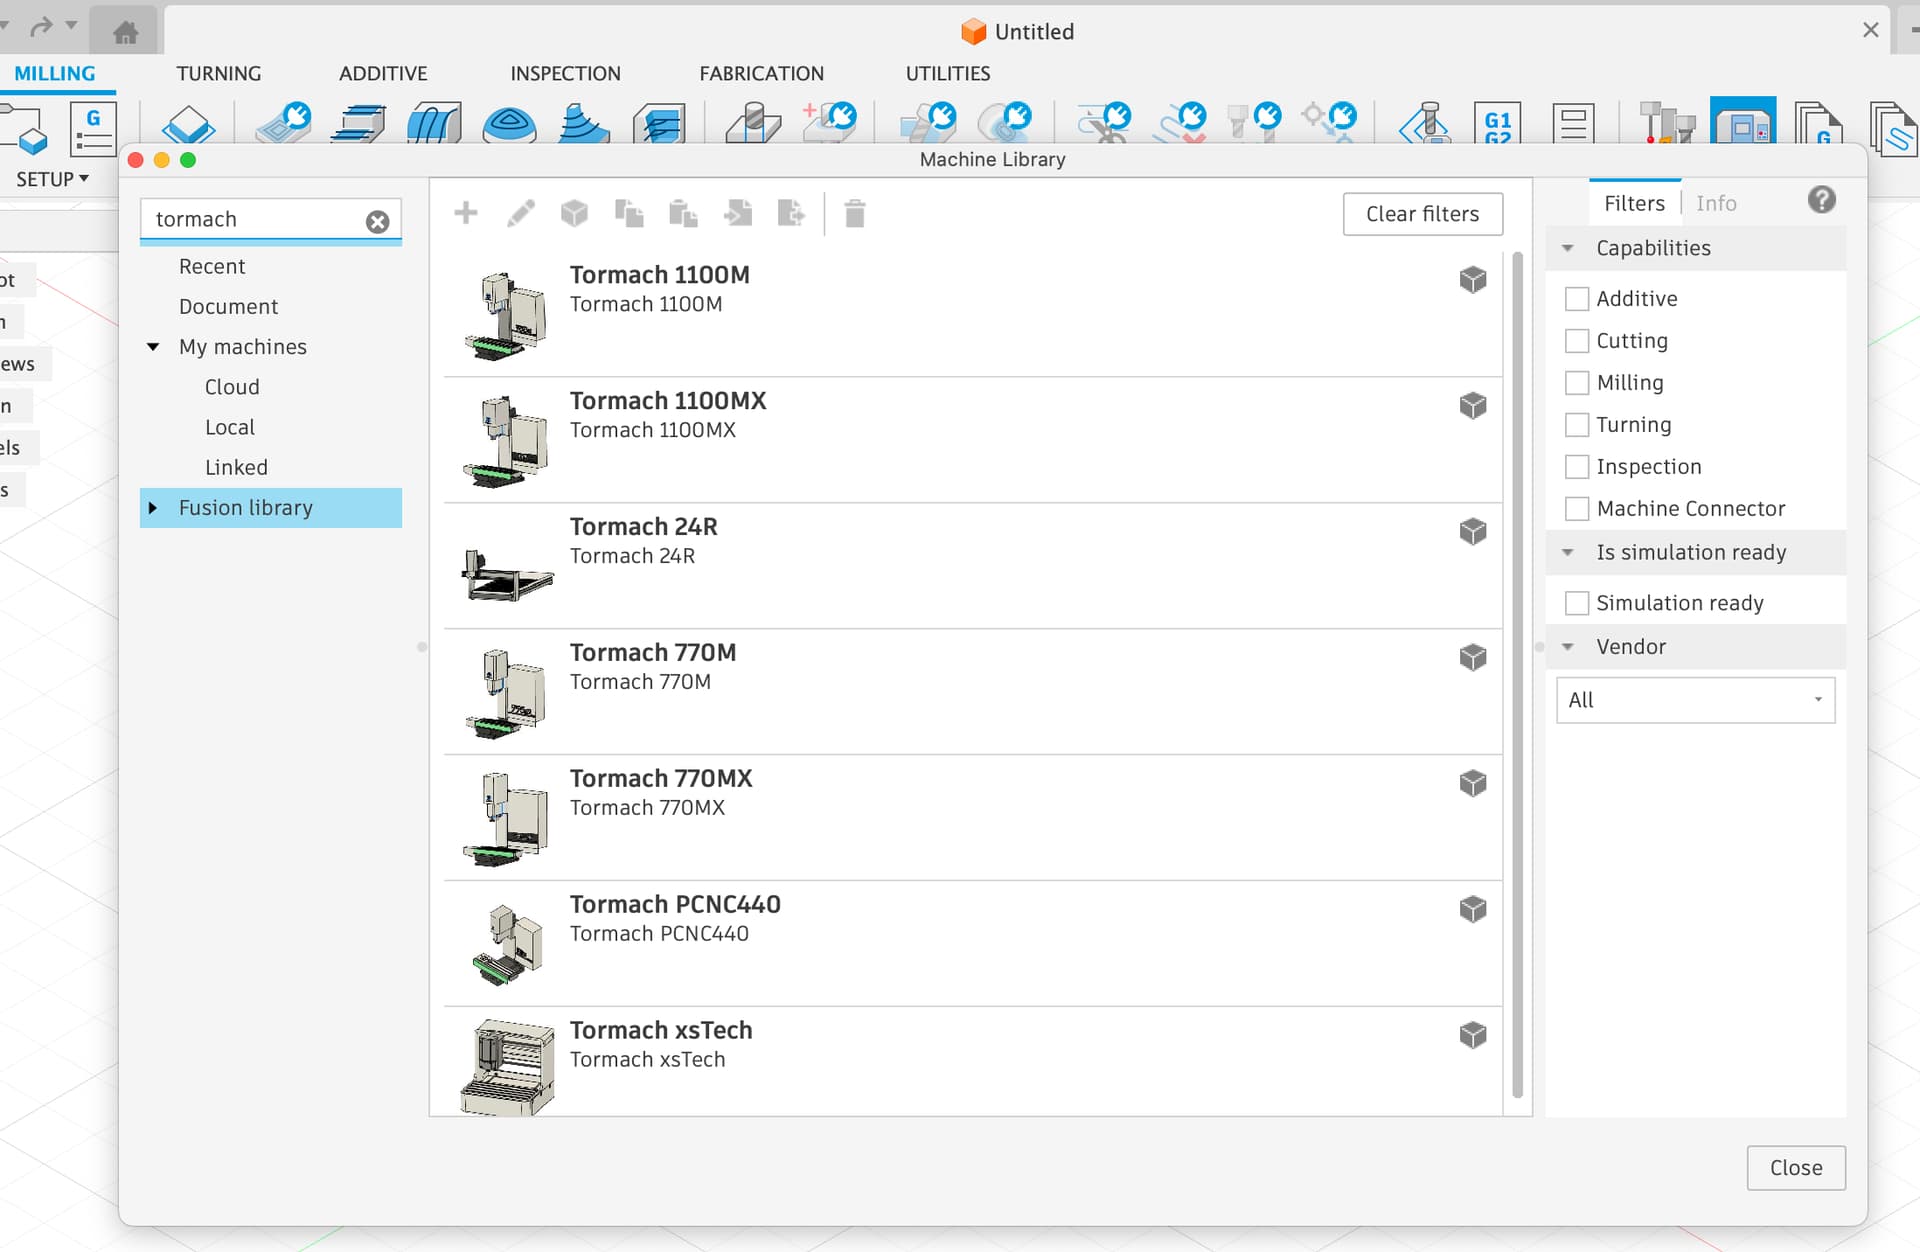This screenshot has height=1252, width=1920.
Task: Click the add new machine plus icon
Action: 465,213
